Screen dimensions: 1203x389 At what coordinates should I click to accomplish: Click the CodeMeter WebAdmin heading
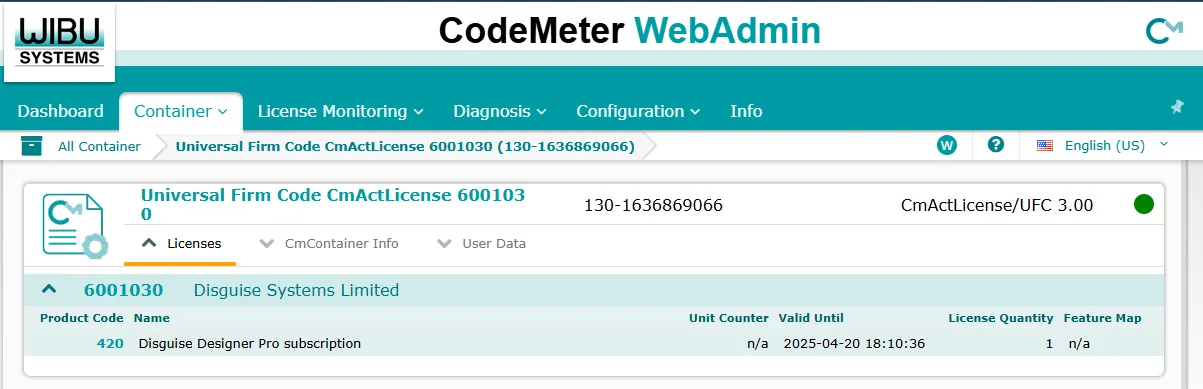point(630,31)
